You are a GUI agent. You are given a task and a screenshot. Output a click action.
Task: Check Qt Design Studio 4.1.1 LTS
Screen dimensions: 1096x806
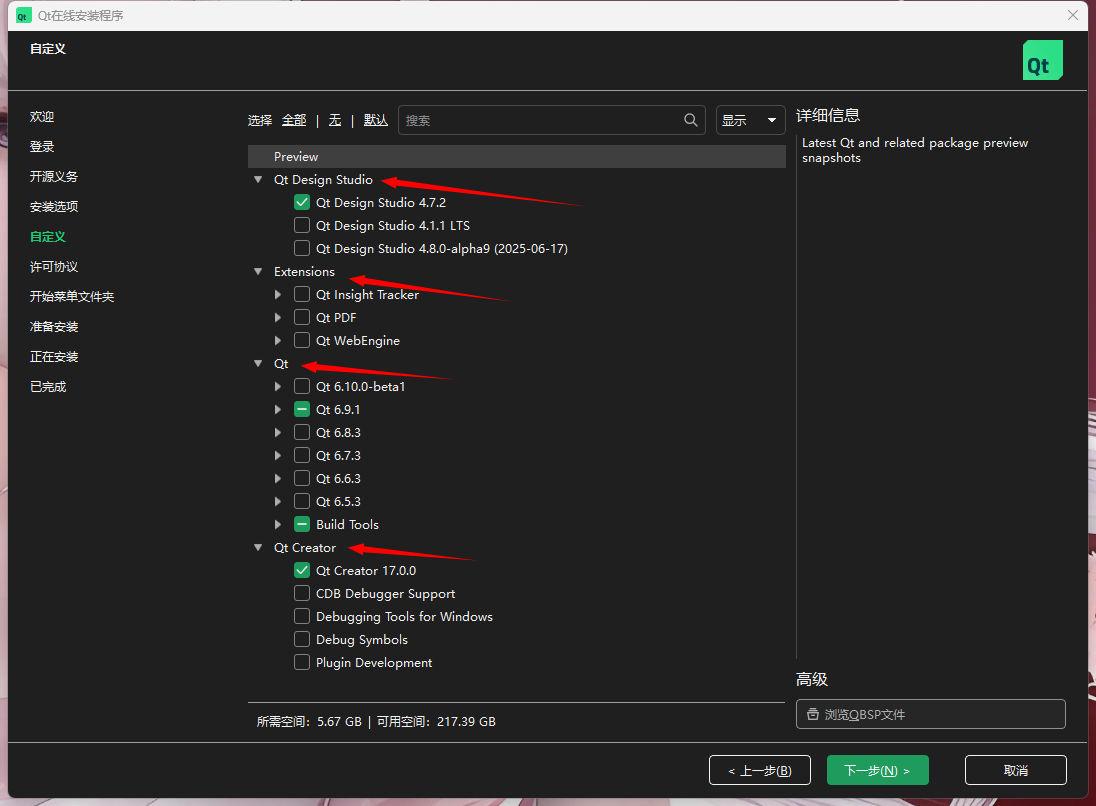(302, 226)
